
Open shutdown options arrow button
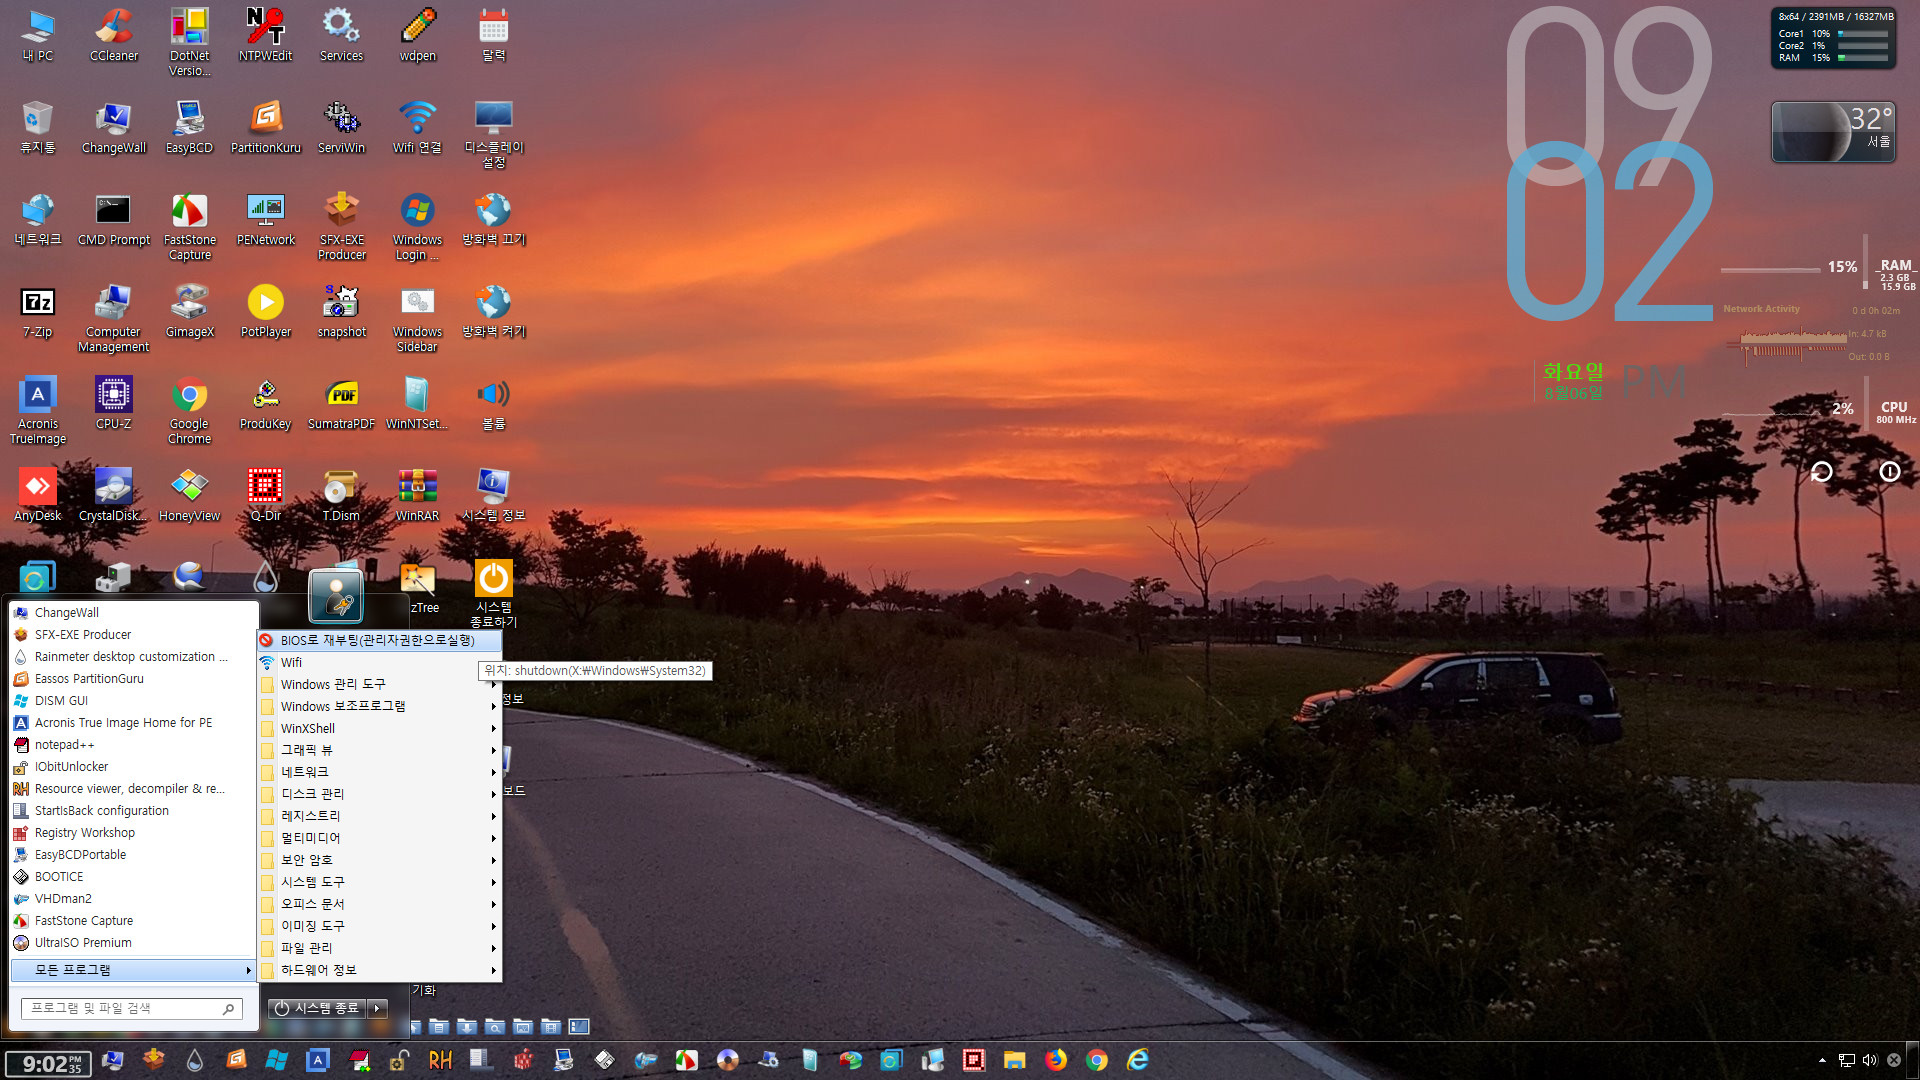point(378,1008)
